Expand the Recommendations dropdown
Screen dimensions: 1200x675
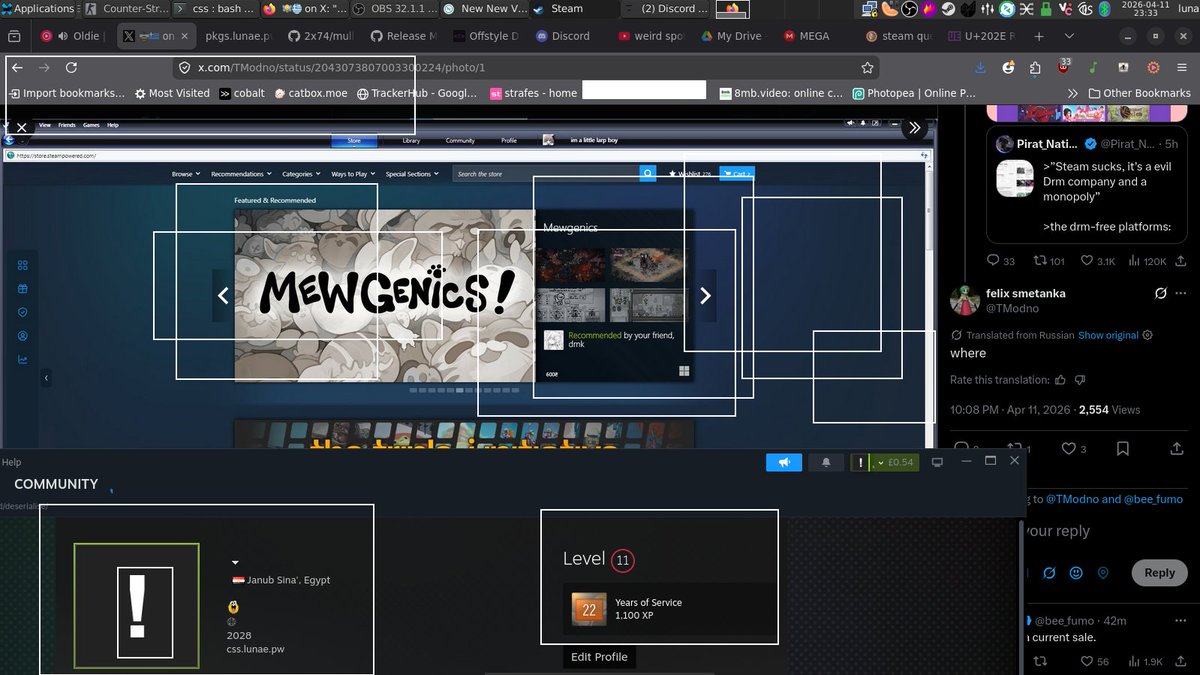click(240, 174)
